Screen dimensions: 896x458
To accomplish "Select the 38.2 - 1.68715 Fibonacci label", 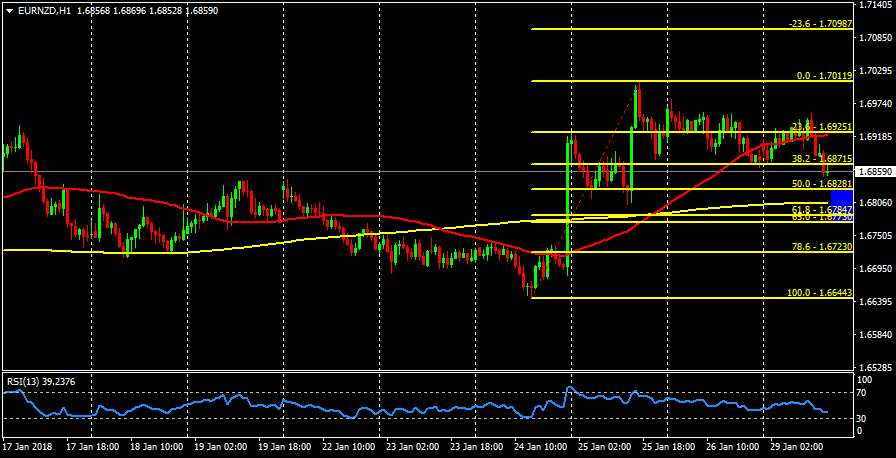I will pyautogui.click(x=821, y=158).
